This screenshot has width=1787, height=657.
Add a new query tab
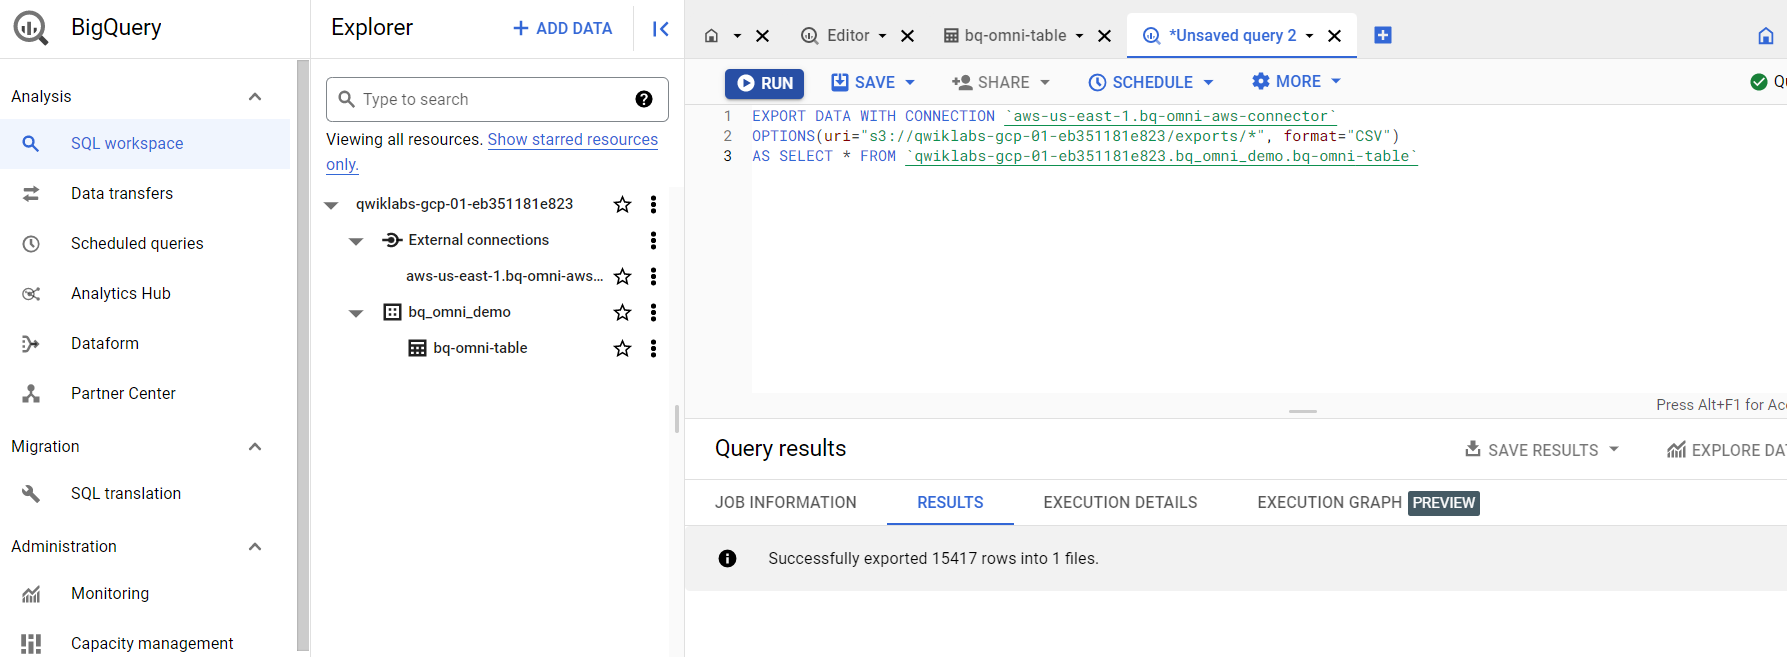(1383, 36)
